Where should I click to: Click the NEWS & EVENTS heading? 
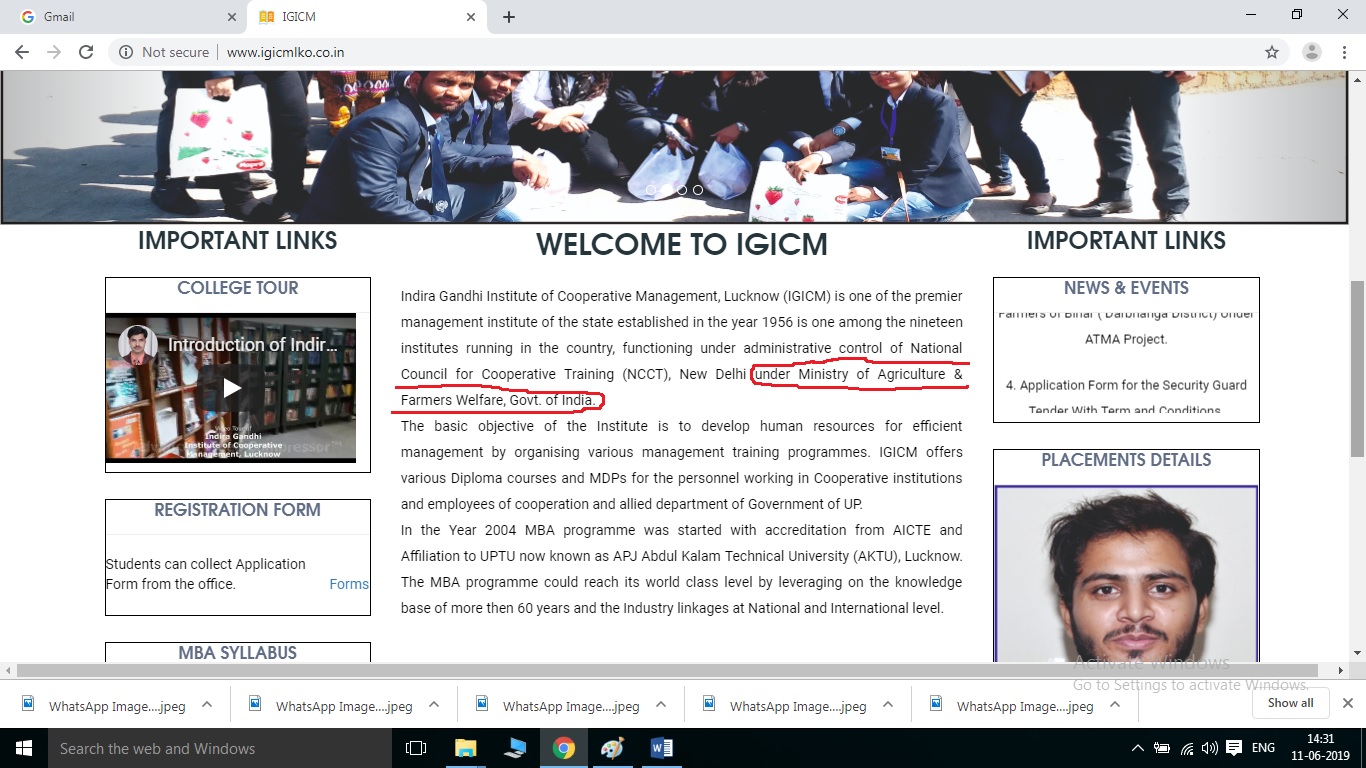(x=1126, y=288)
